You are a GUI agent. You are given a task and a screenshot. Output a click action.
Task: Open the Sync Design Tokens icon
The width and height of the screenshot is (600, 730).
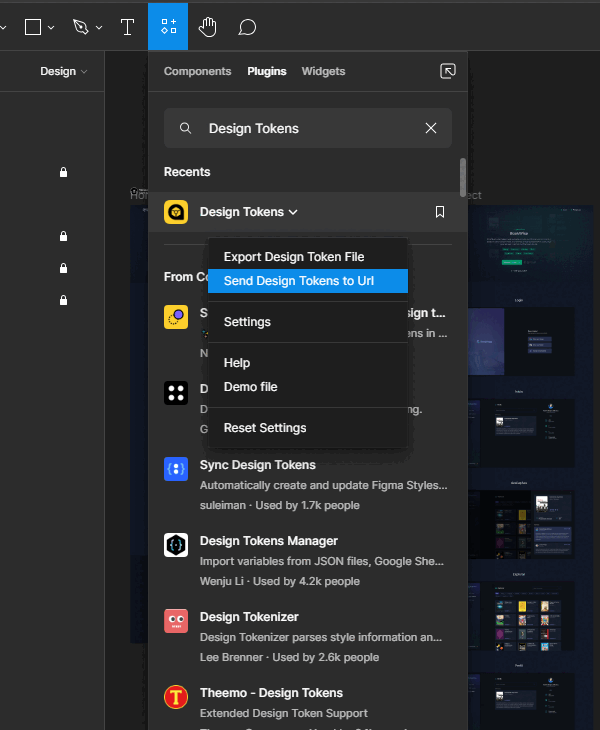pyautogui.click(x=176, y=469)
